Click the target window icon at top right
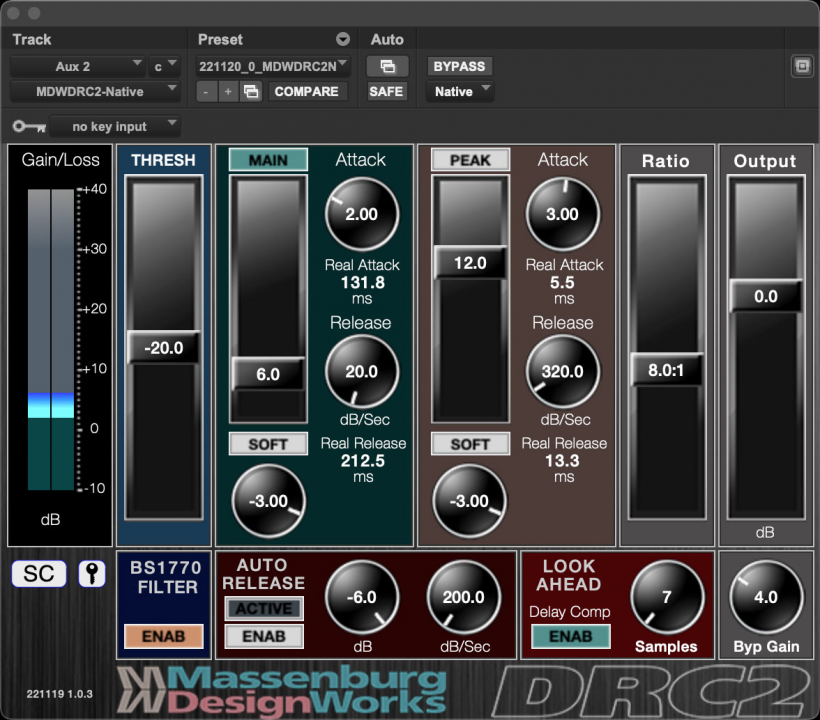The image size is (820, 720). (800, 66)
